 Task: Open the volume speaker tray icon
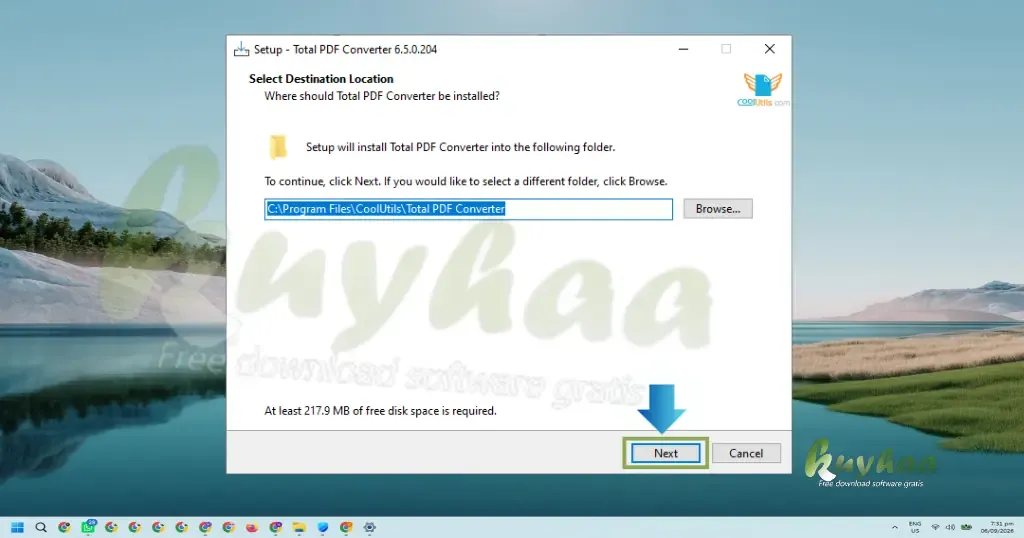(950, 528)
